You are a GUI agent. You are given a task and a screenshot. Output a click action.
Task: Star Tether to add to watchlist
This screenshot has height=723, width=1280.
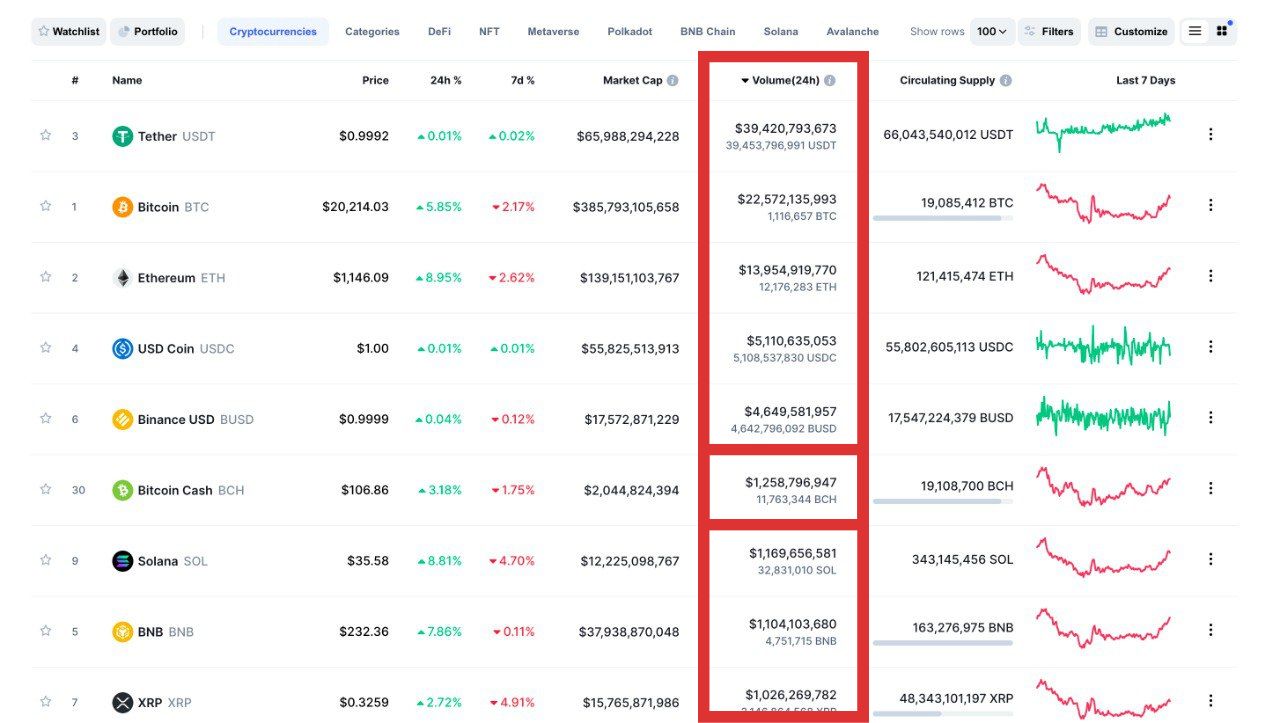pos(45,135)
